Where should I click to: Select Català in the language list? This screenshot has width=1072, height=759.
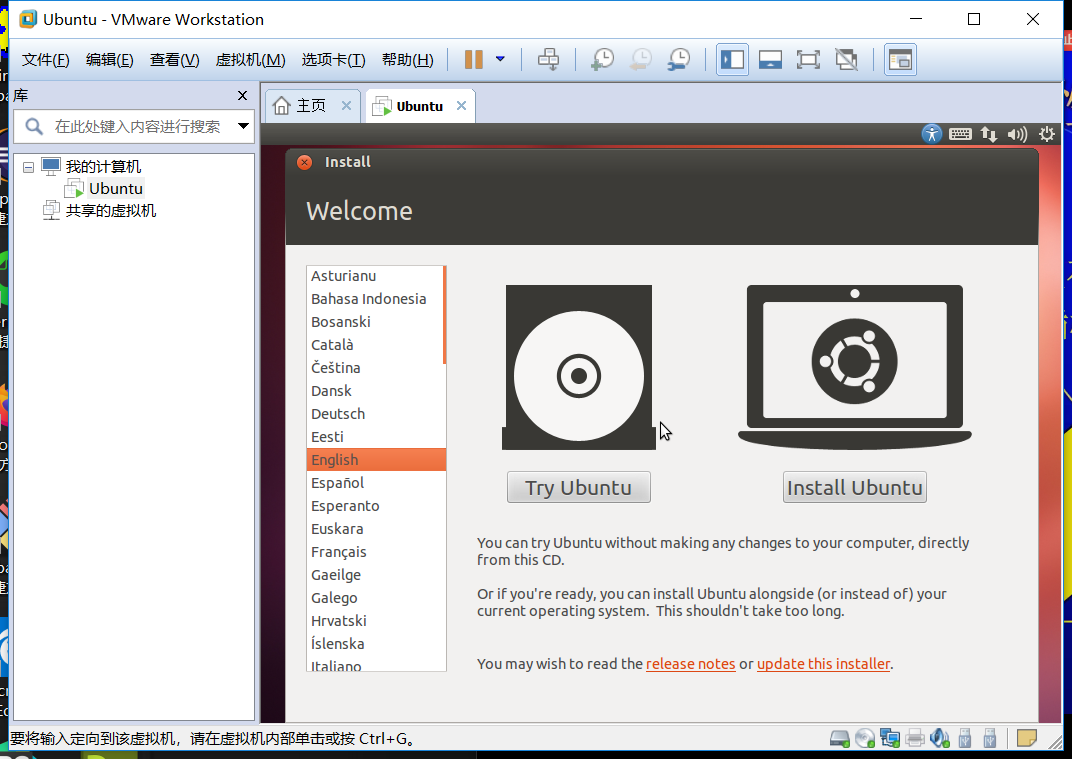coord(375,345)
